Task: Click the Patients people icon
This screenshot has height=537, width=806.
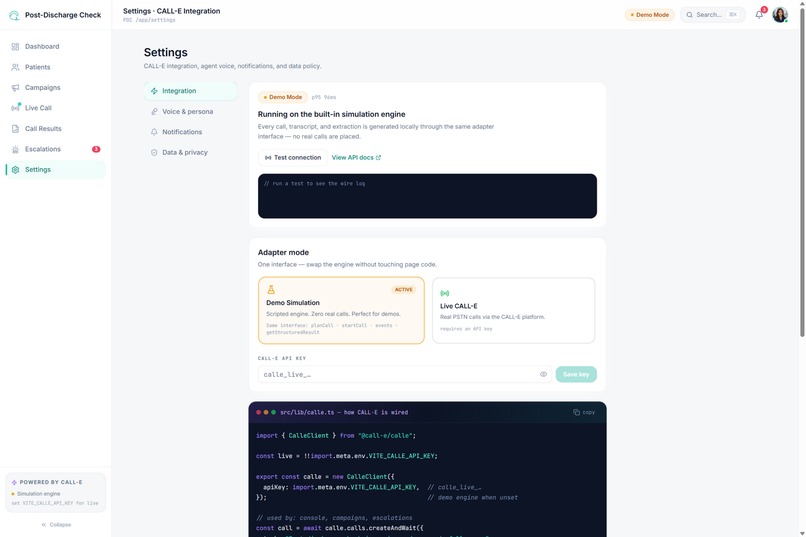Action: tap(15, 67)
